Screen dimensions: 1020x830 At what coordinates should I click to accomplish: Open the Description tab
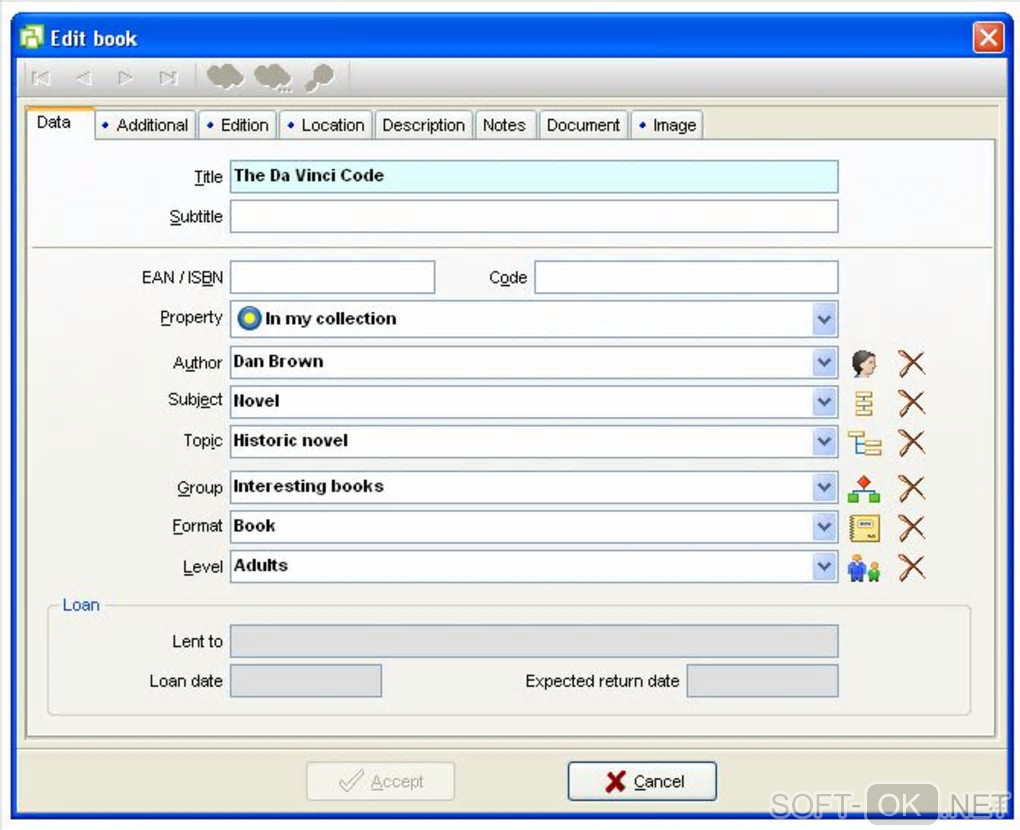click(x=423, y=125)
